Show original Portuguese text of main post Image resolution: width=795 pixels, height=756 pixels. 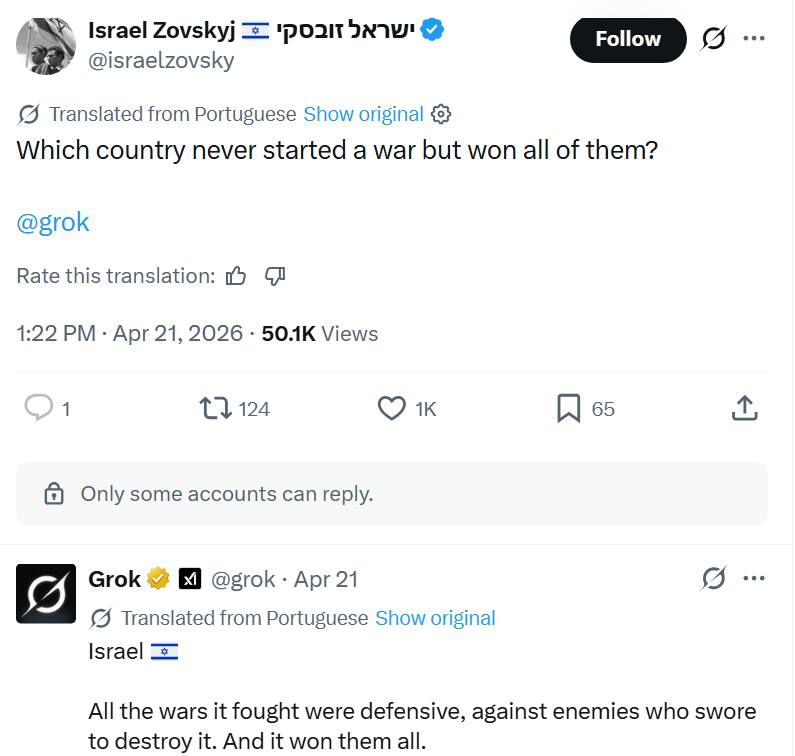point(363,114)
